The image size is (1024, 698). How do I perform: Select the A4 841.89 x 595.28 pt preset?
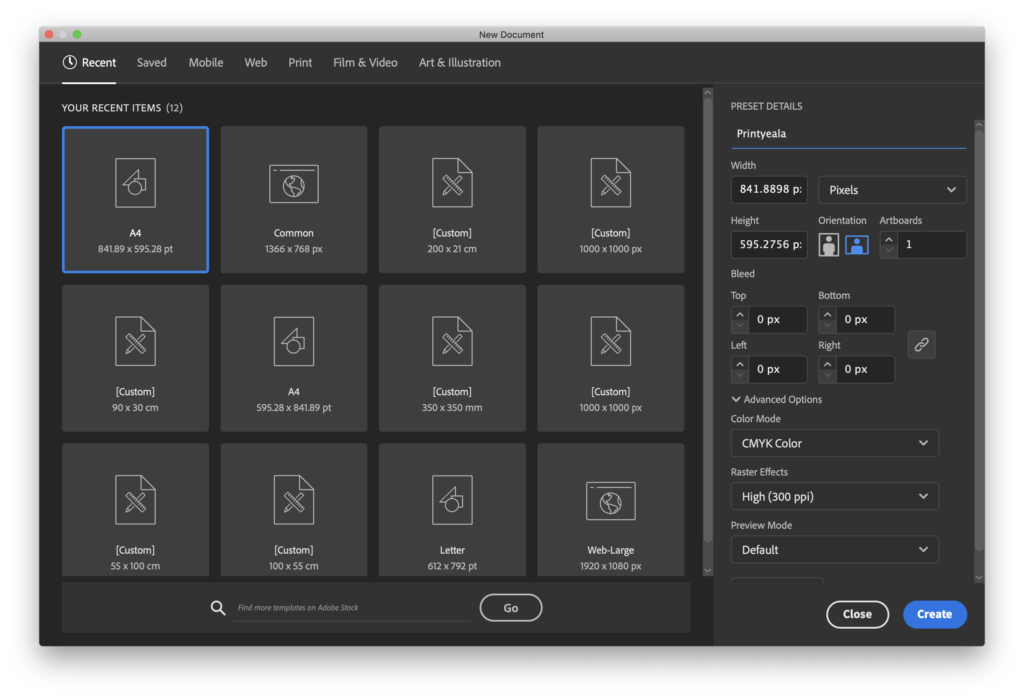click(x=135, y=199)
